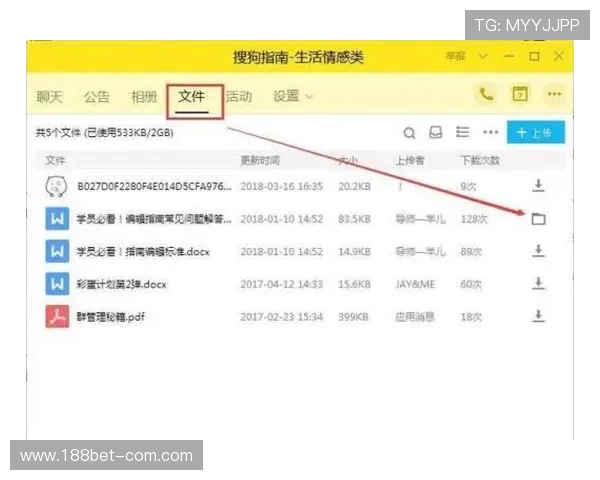Click size value 399KB
Viewport: 600px width, 480px height.
pos(353,317)
